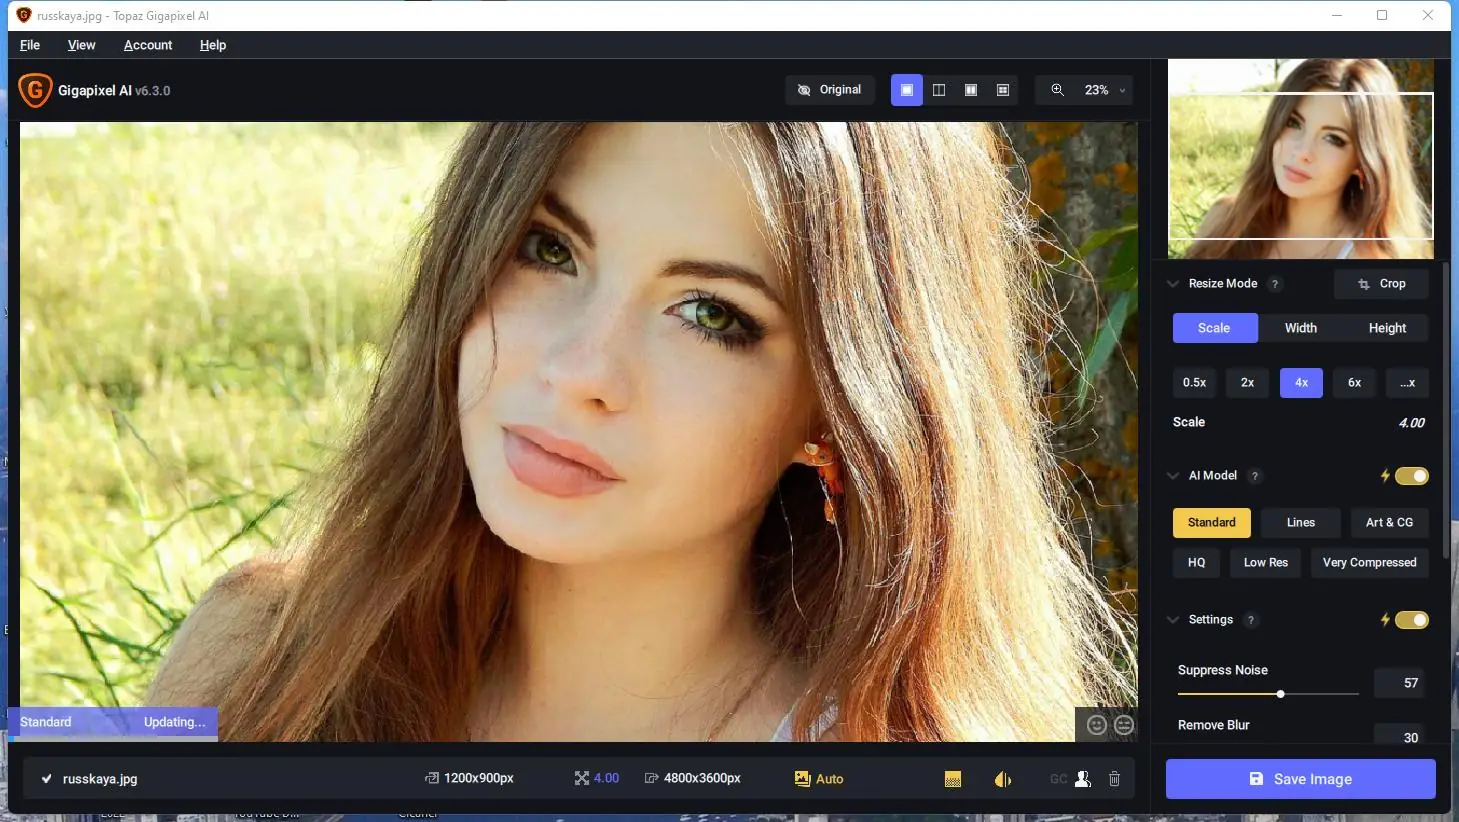The image size is (1459, 822).
Task: Click the Suppress Noise slider handle
Action: point(1280,694)
